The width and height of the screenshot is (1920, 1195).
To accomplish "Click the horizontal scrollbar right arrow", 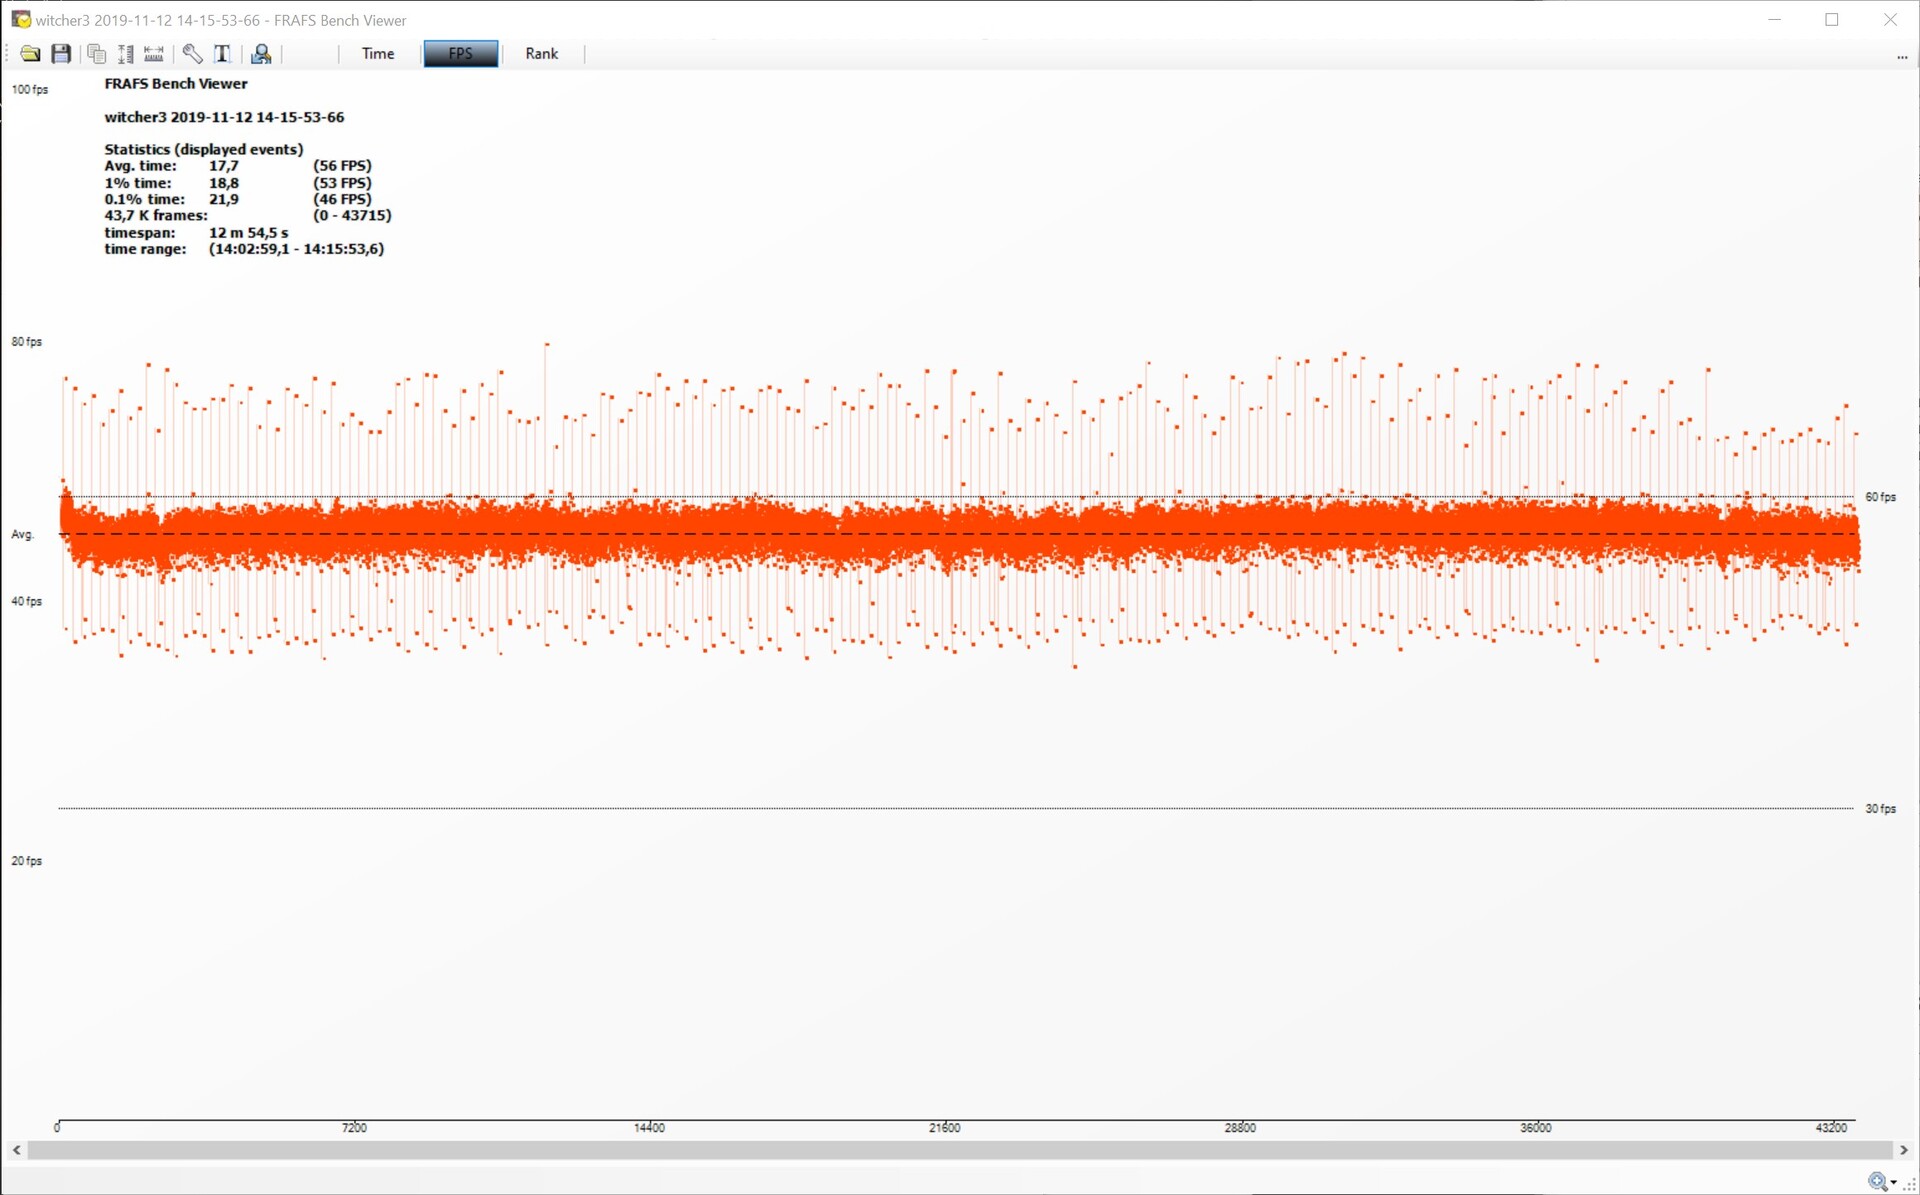I will click(x=1903, y=1150).
